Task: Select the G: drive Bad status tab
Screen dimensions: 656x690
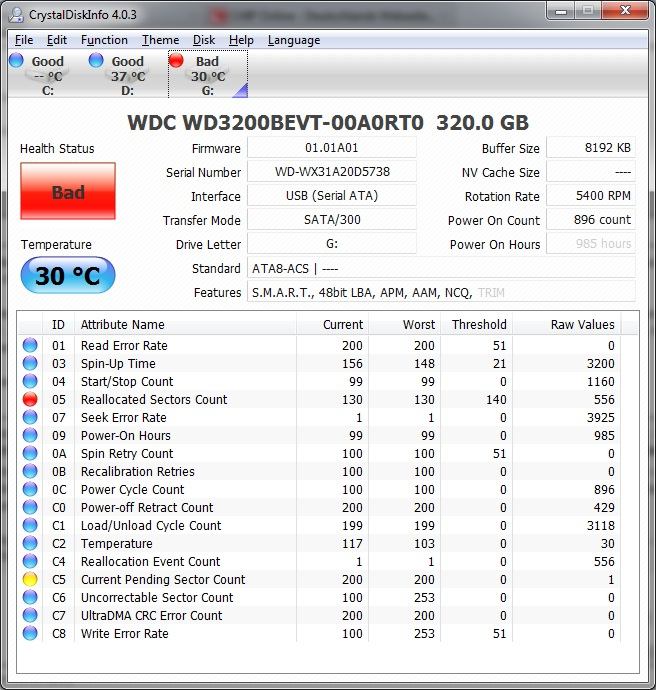Action: pos(208,74)
